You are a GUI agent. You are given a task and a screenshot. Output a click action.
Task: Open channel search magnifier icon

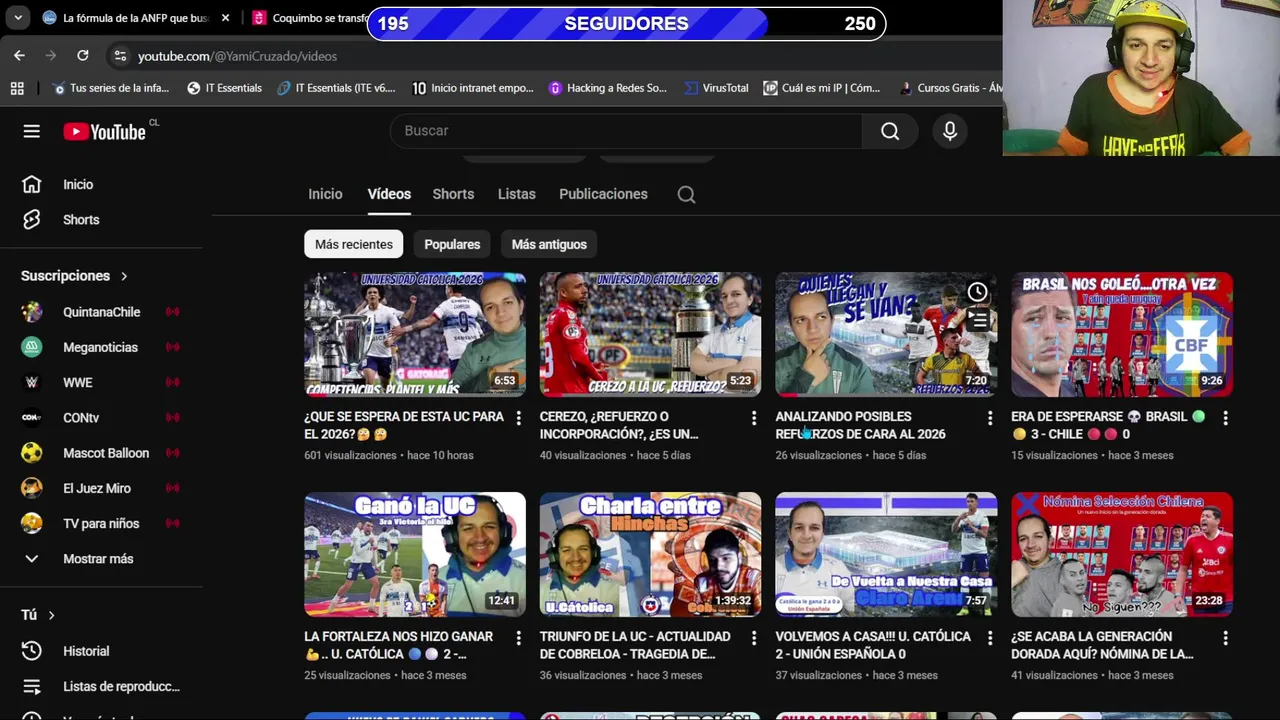coord(686,195)
